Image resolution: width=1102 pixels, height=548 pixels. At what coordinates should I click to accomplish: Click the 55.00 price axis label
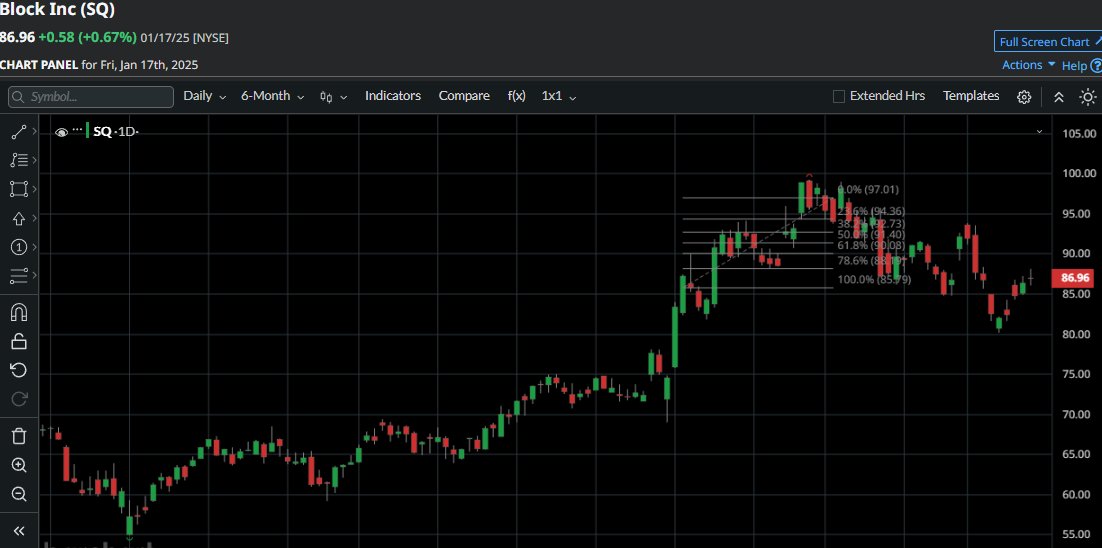pos(1079,535)
